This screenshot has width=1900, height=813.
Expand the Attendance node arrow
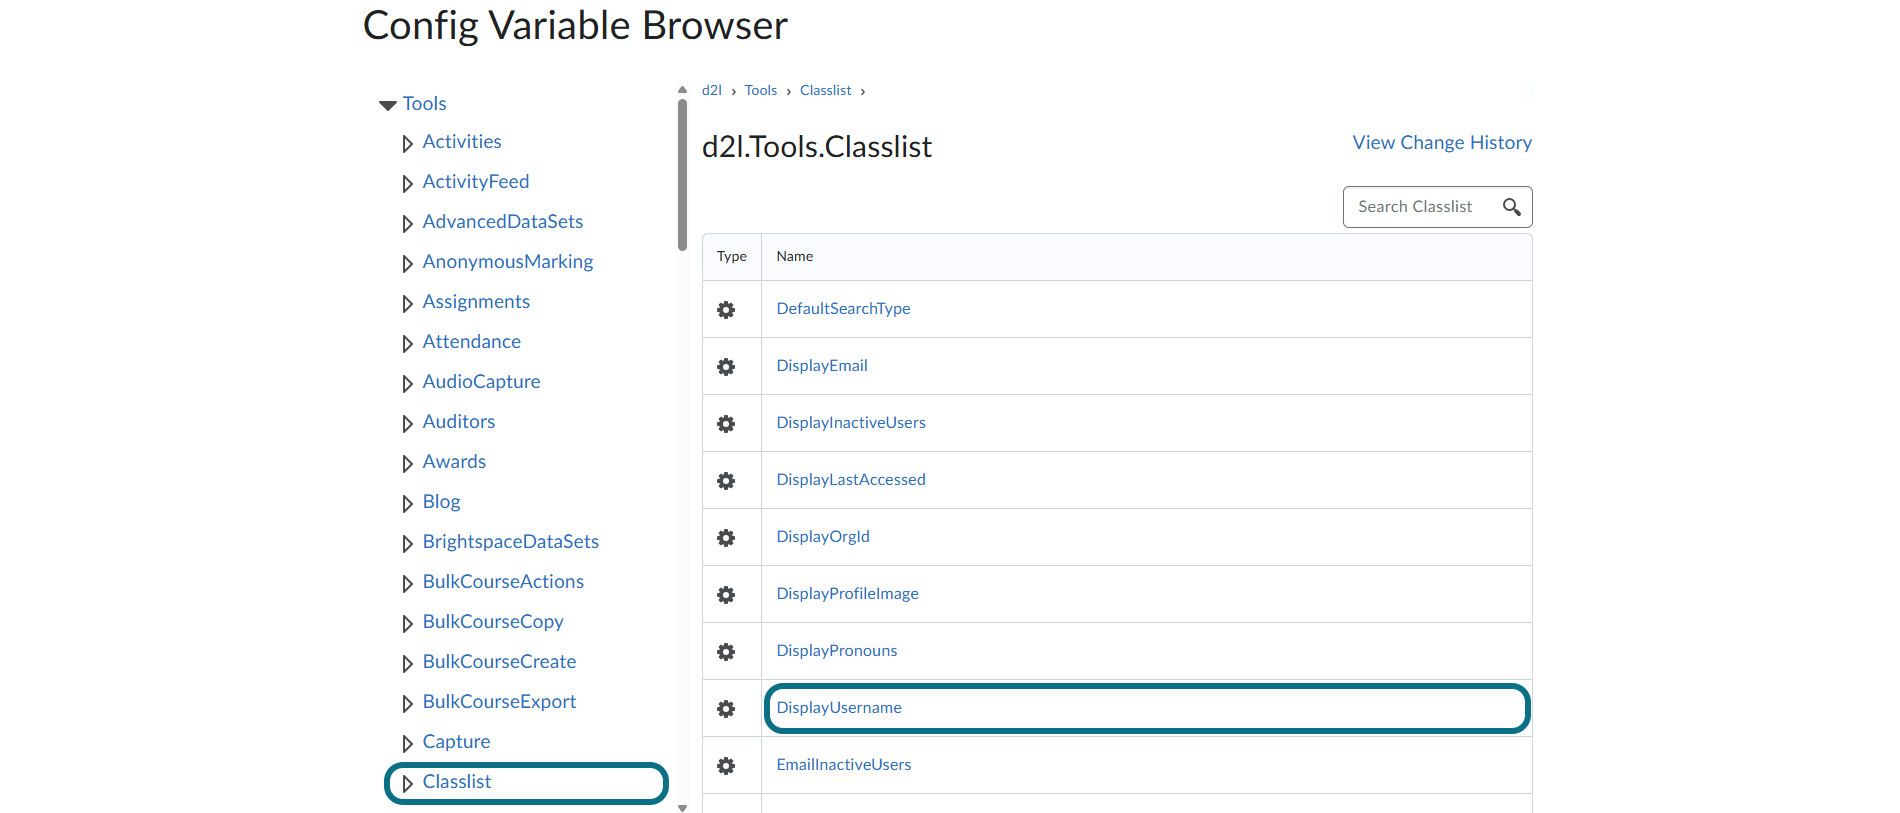click(x=407, y=344)
